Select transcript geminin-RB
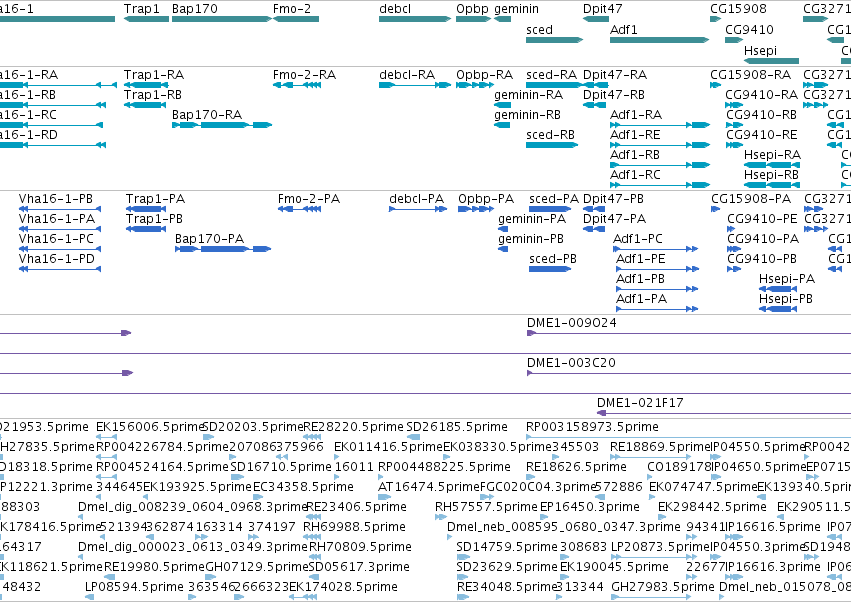The image size is (851, 602). click(502, 125)
